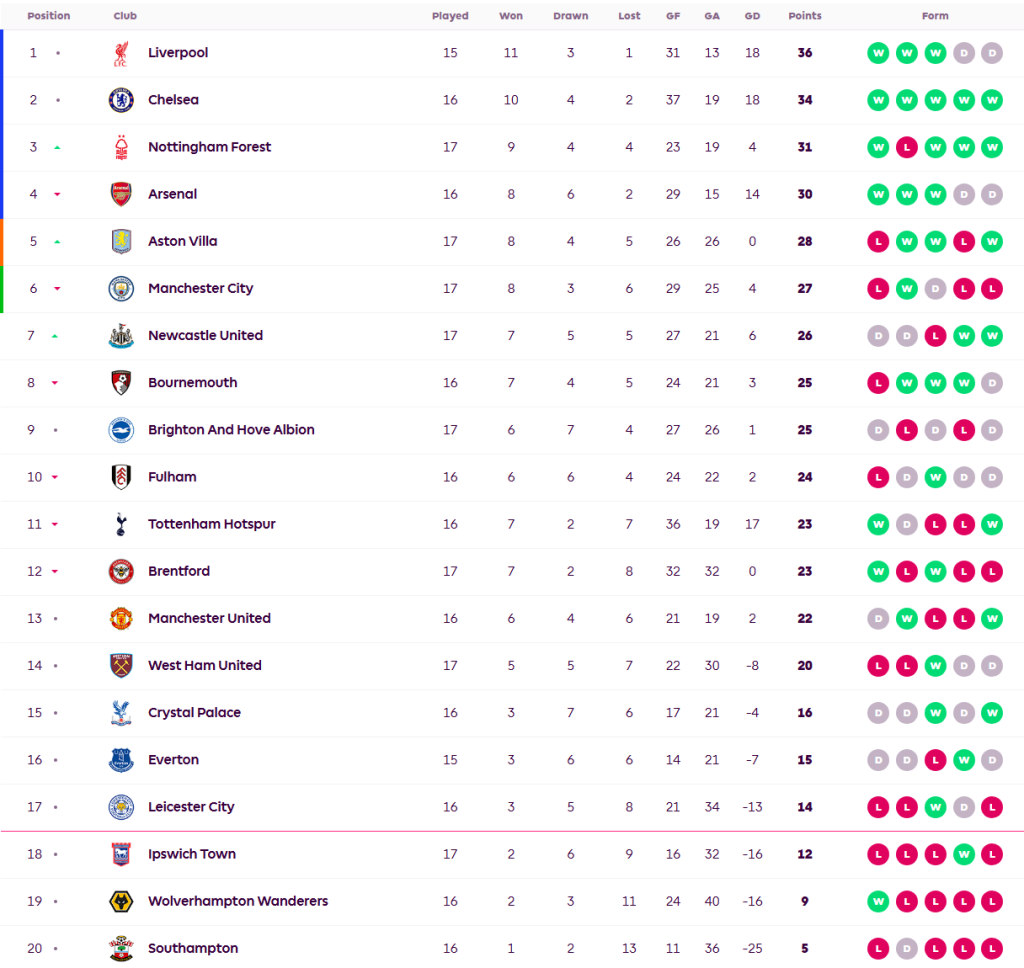Open the Brighton And Hove Albion link
The height and width of the screenshot is (968, 1024).
231,430
